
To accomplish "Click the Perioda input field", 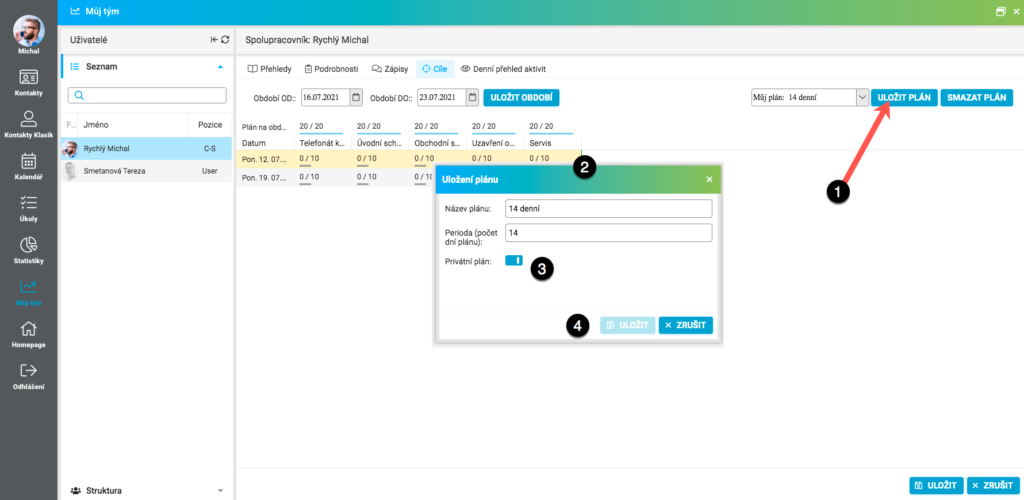I will coord(609,233).
